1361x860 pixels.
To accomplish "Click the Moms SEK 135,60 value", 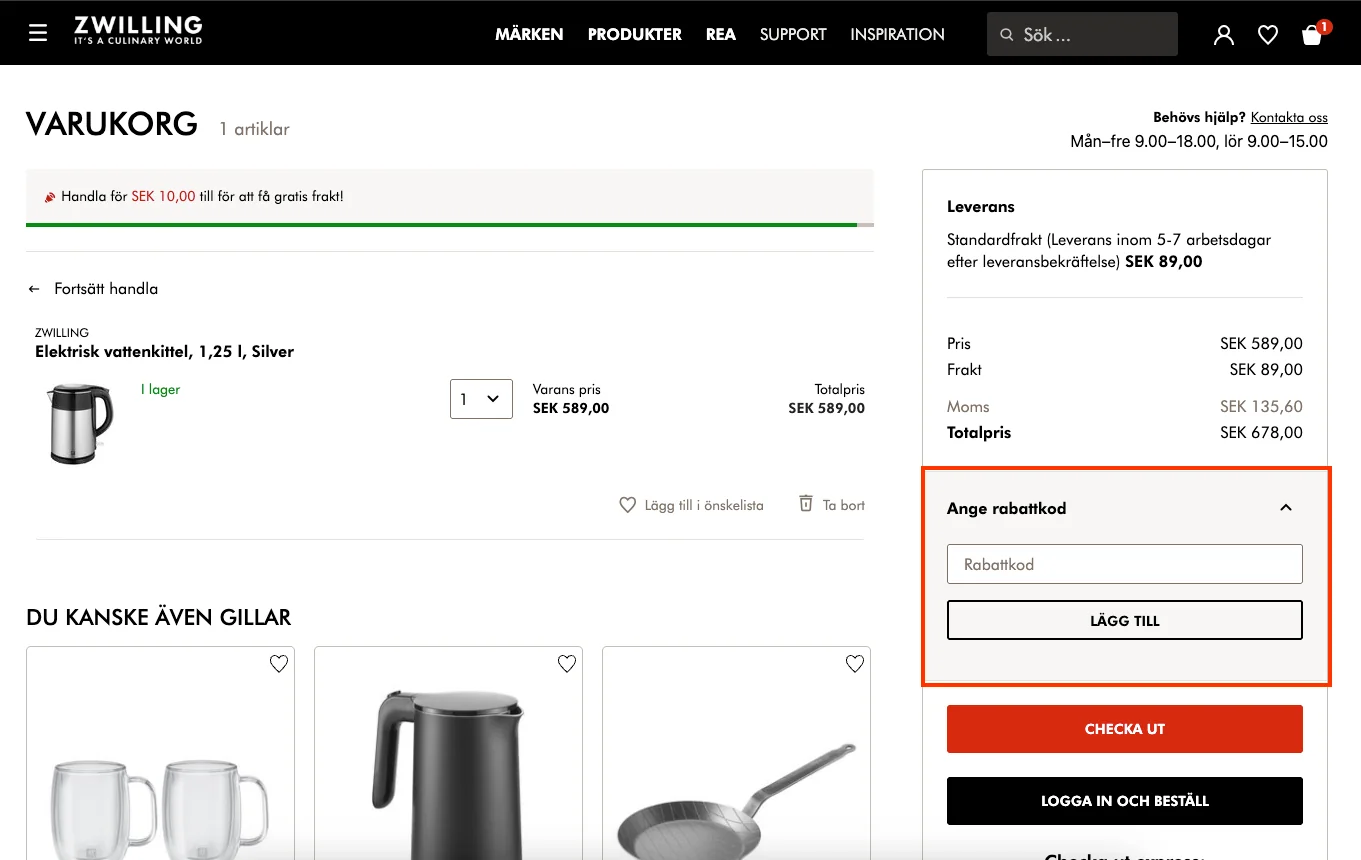I will click(1261, 407).
